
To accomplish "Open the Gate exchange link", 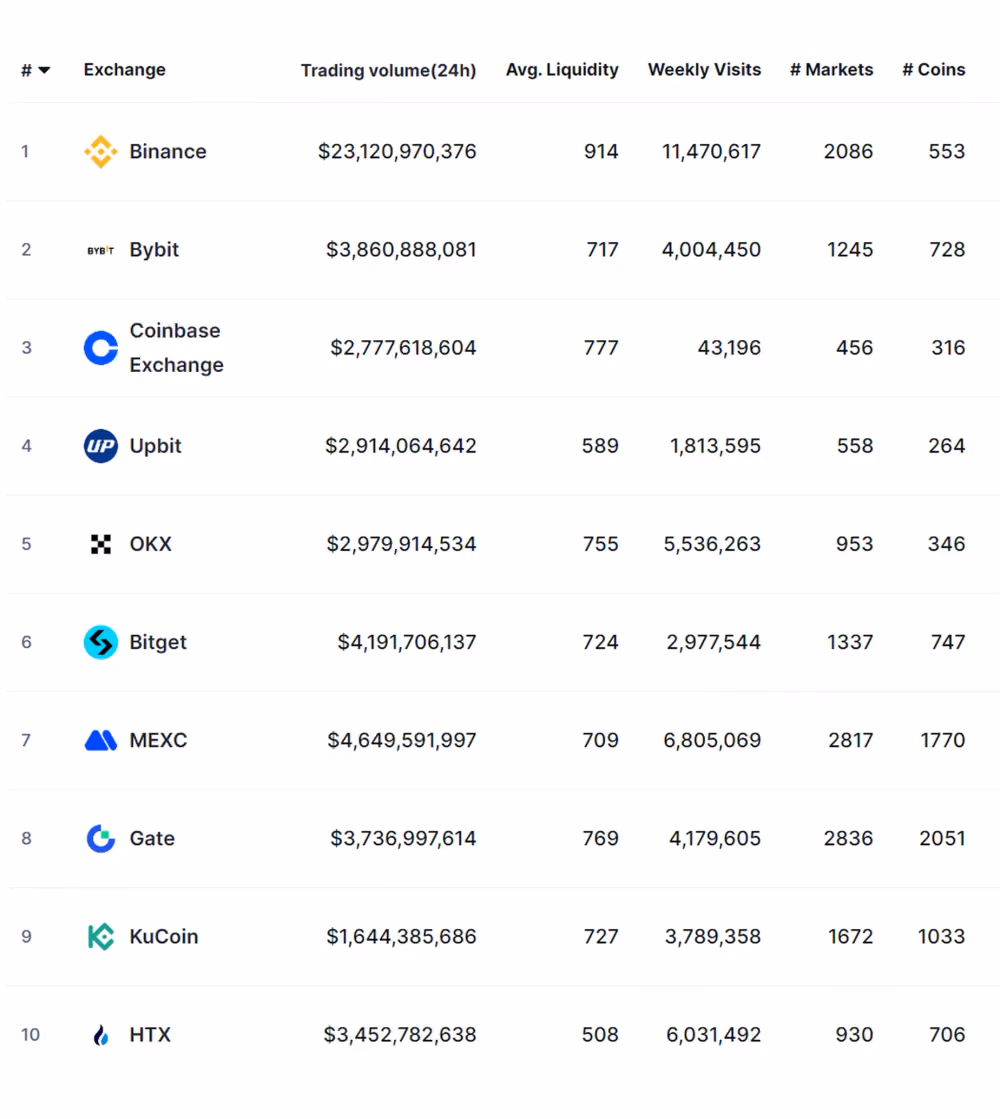I will click(x=152, y=839).
